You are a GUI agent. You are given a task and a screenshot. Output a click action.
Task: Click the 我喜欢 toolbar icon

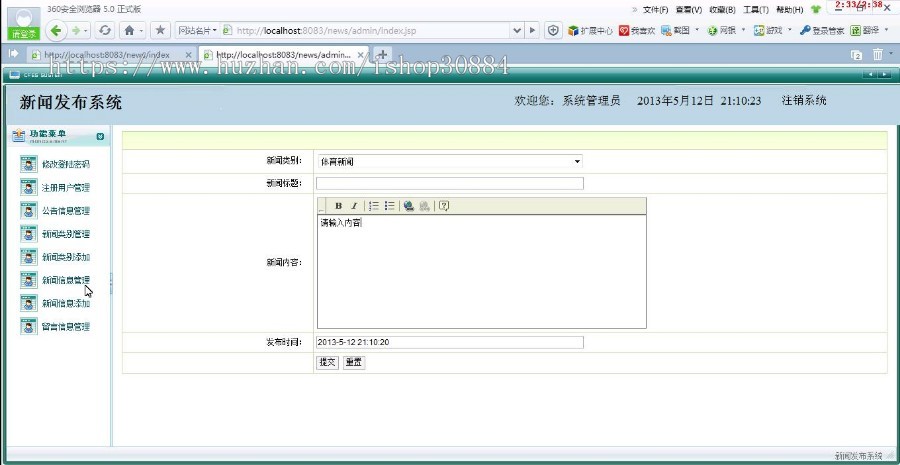(x=637, y=31)
